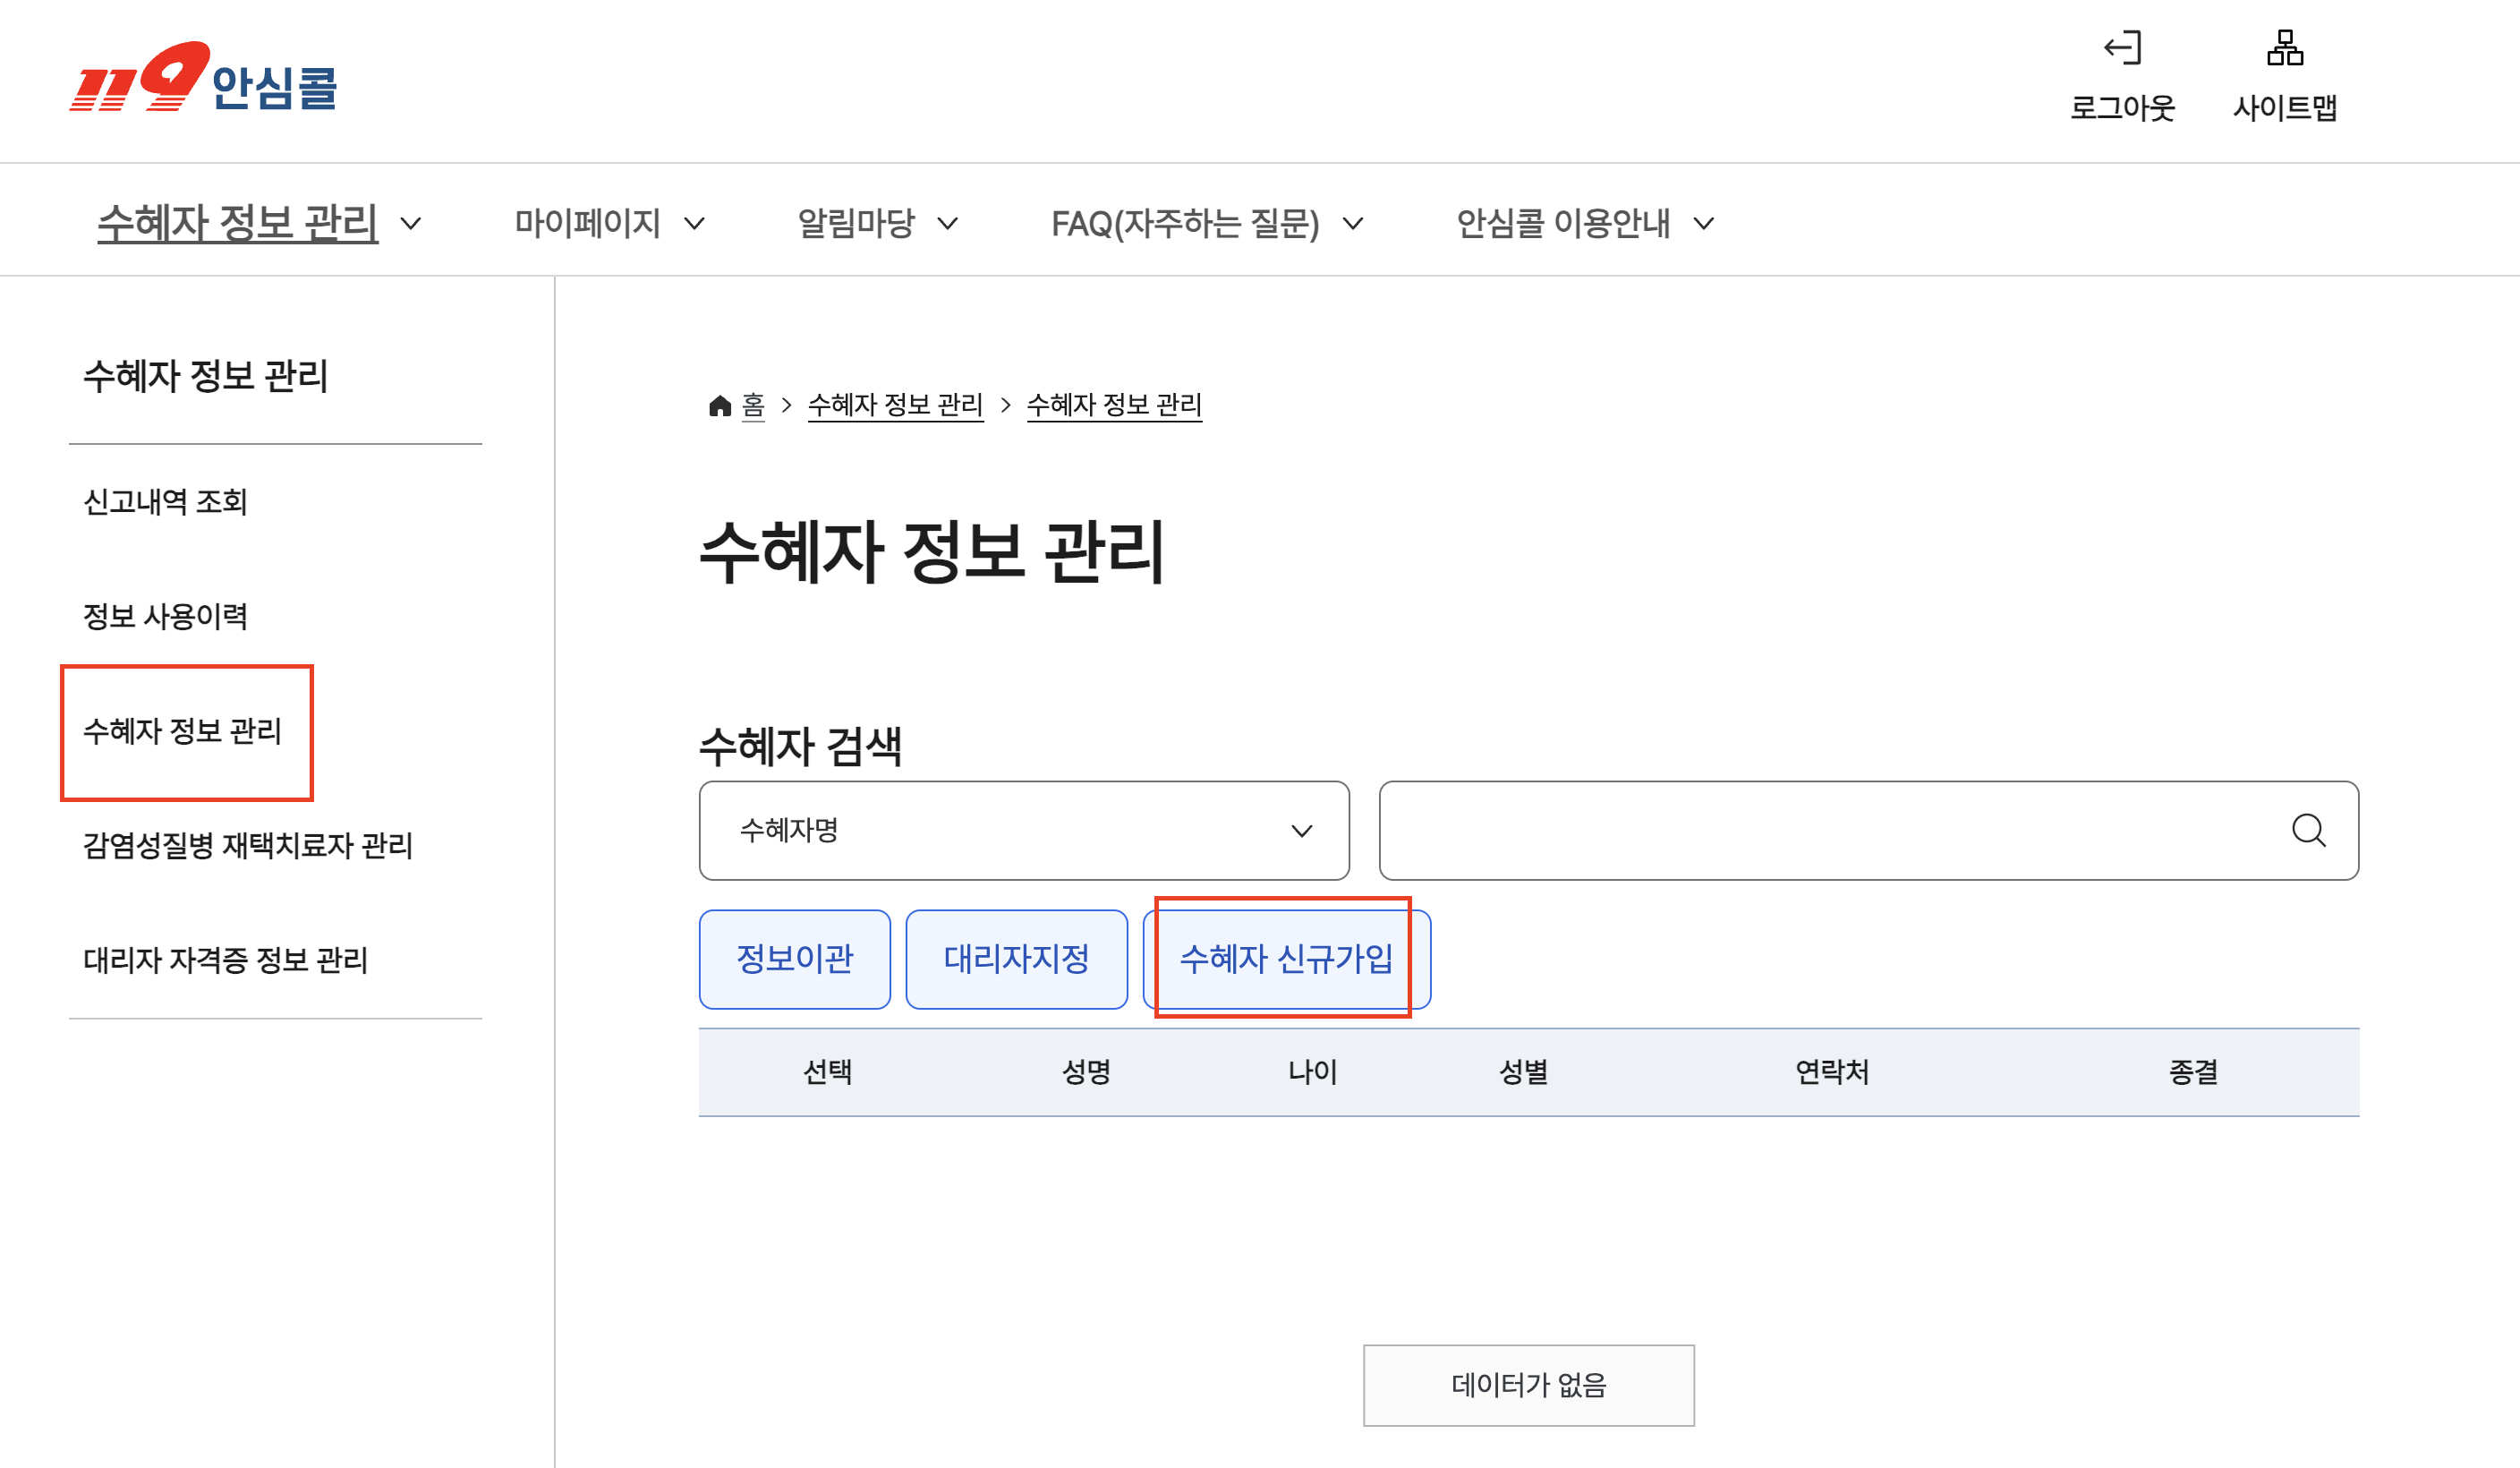Click the large 수혜자 정보 관리 page title
Image resolution: width=2520 pixels, height=1468 pixels.
(x=932, y=551)
